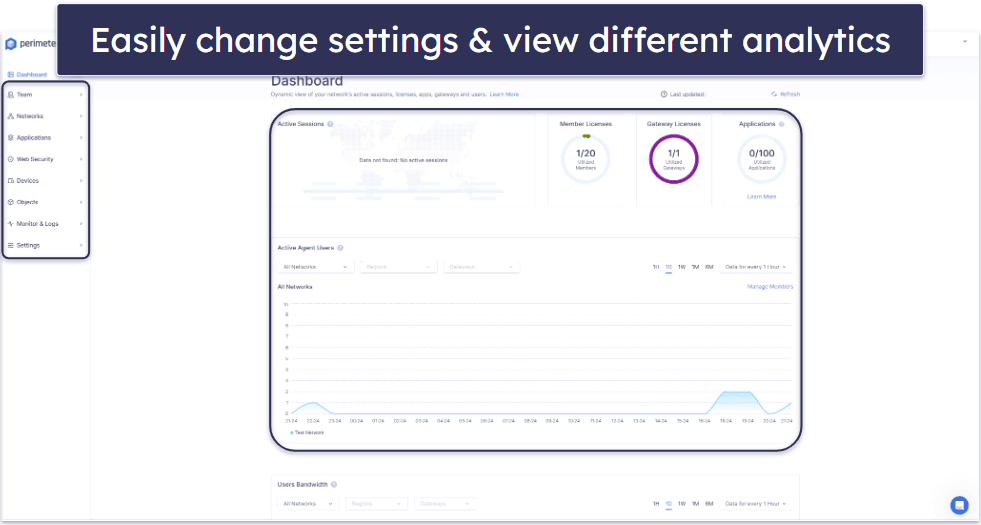Click the Objects cube icon in sidebar
Screen dimensions: 981x525
pyautogui.click(x=11, y=202)
